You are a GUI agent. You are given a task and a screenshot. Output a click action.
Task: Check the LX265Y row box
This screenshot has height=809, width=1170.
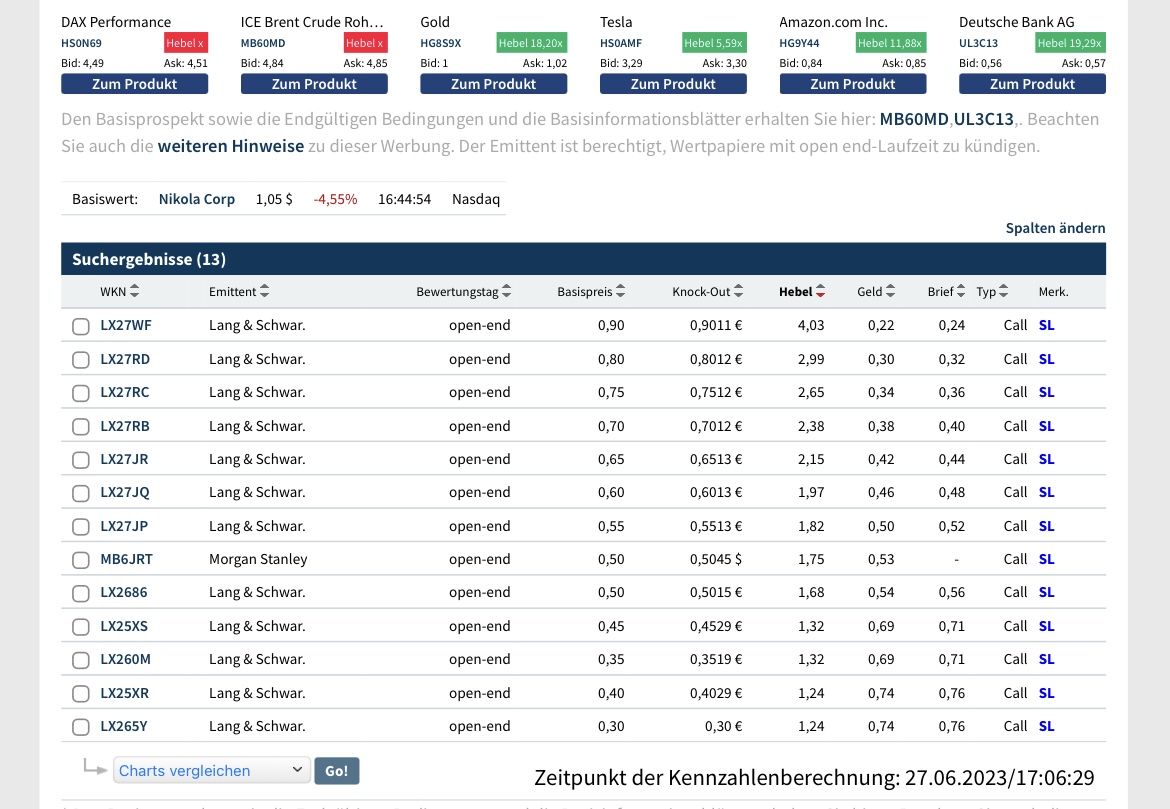tap(81, 727)
